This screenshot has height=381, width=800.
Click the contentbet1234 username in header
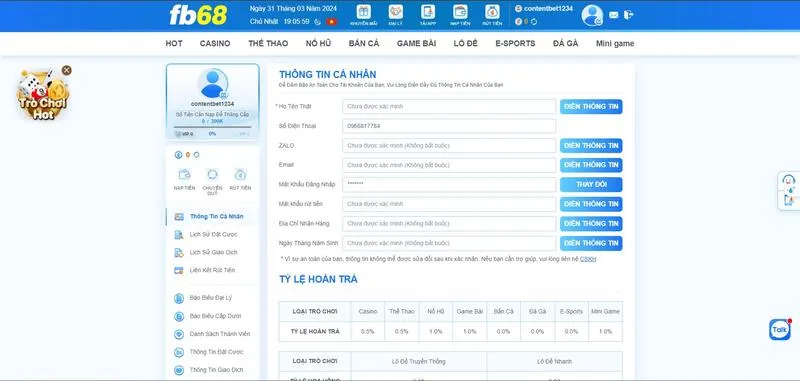548,9
